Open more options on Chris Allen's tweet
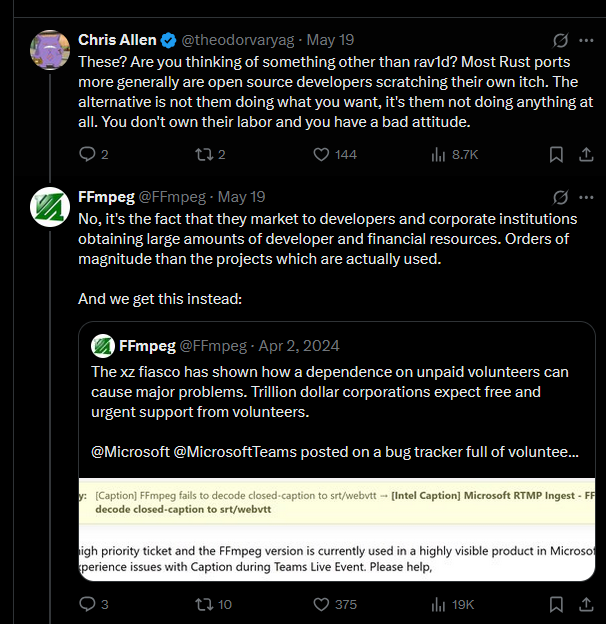 coord(586,40)
